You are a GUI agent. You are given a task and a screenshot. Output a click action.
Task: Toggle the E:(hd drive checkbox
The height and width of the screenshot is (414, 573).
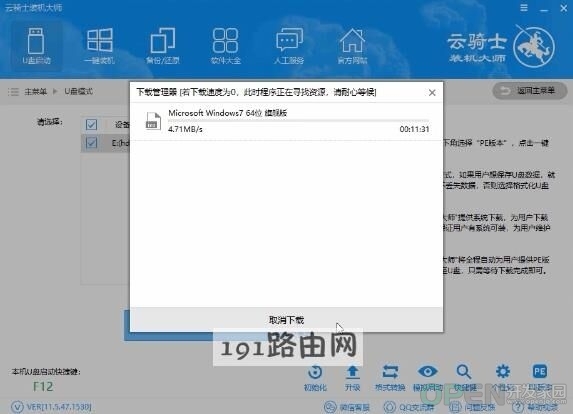91,143
